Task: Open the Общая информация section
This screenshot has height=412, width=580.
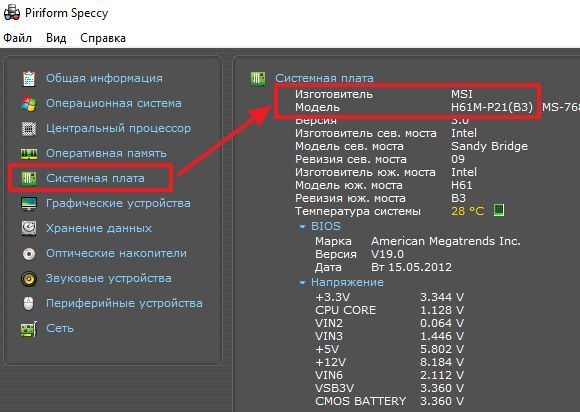Action: coord(104,78)
